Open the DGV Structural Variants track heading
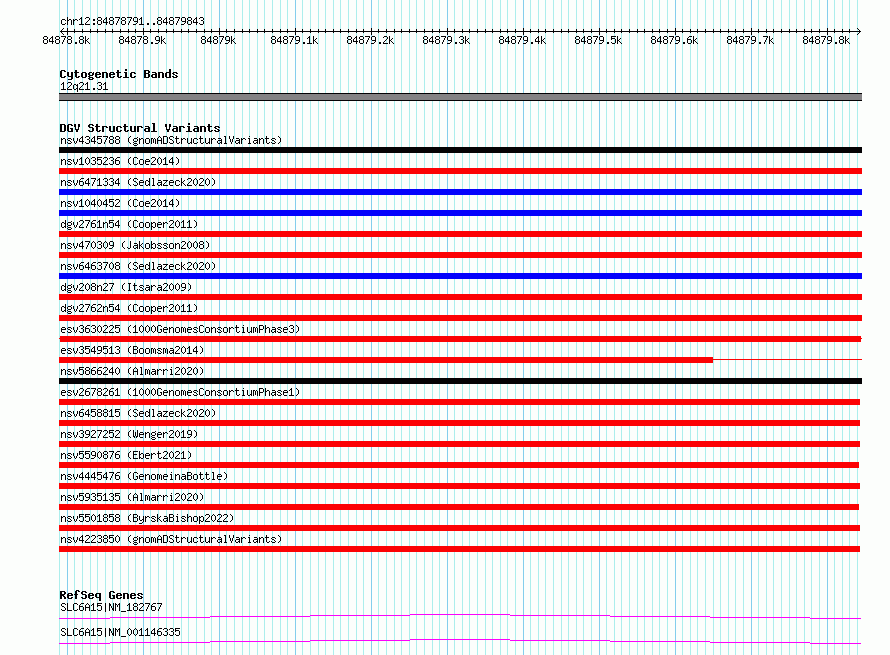Image resolution: width=890 pixels, height=655 pixels. pos(140,128)
